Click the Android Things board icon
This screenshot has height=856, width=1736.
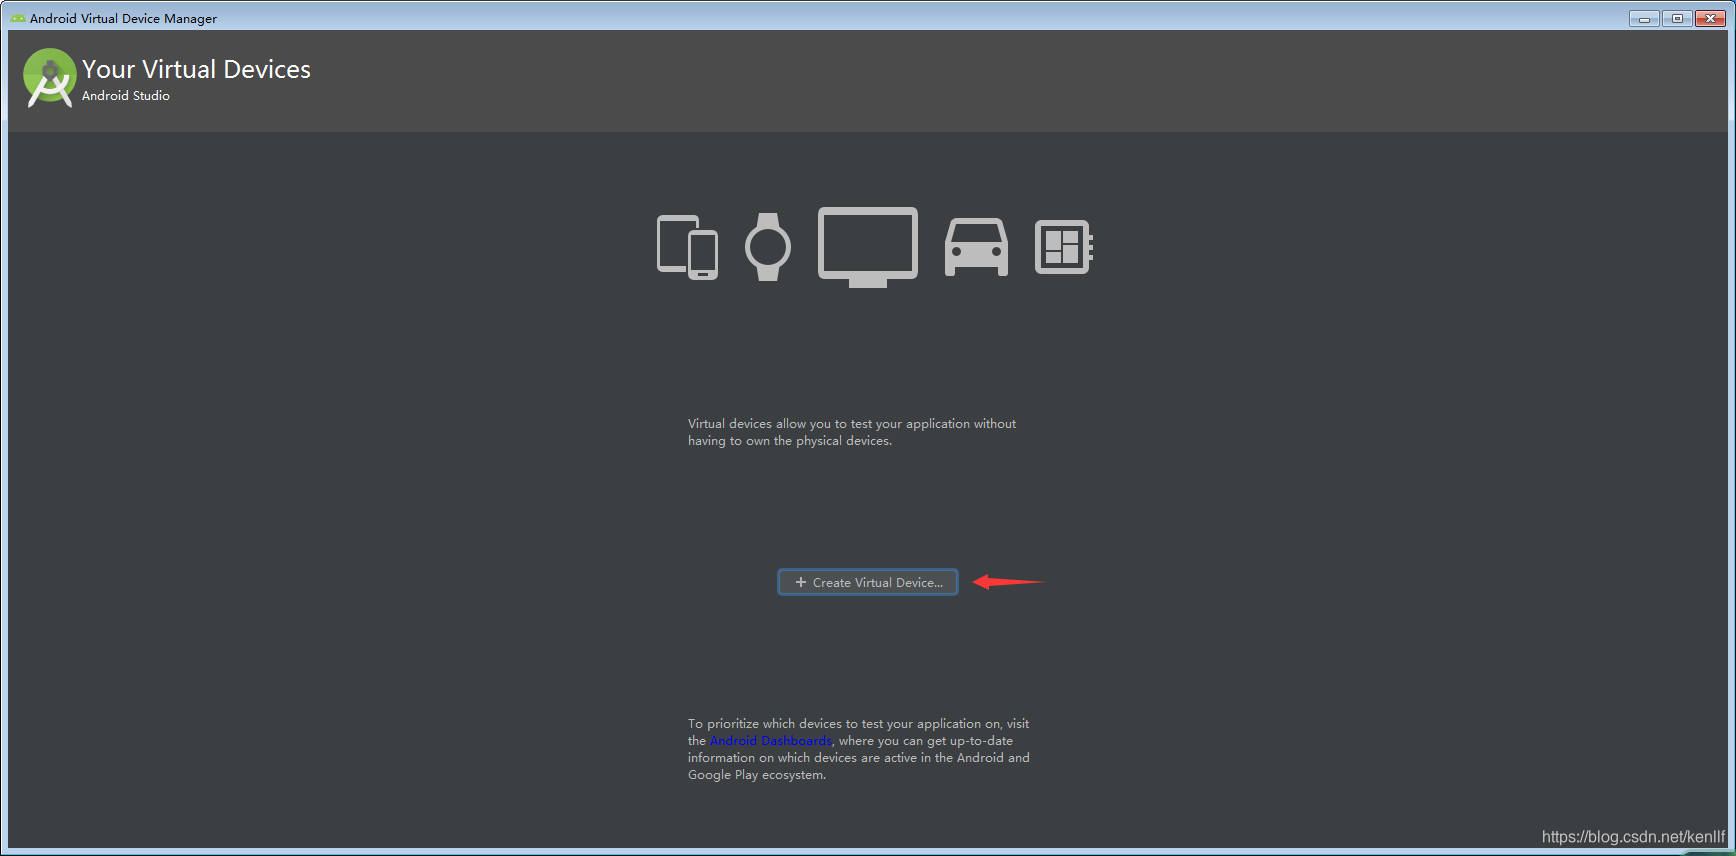click(x=1063, y=247)
